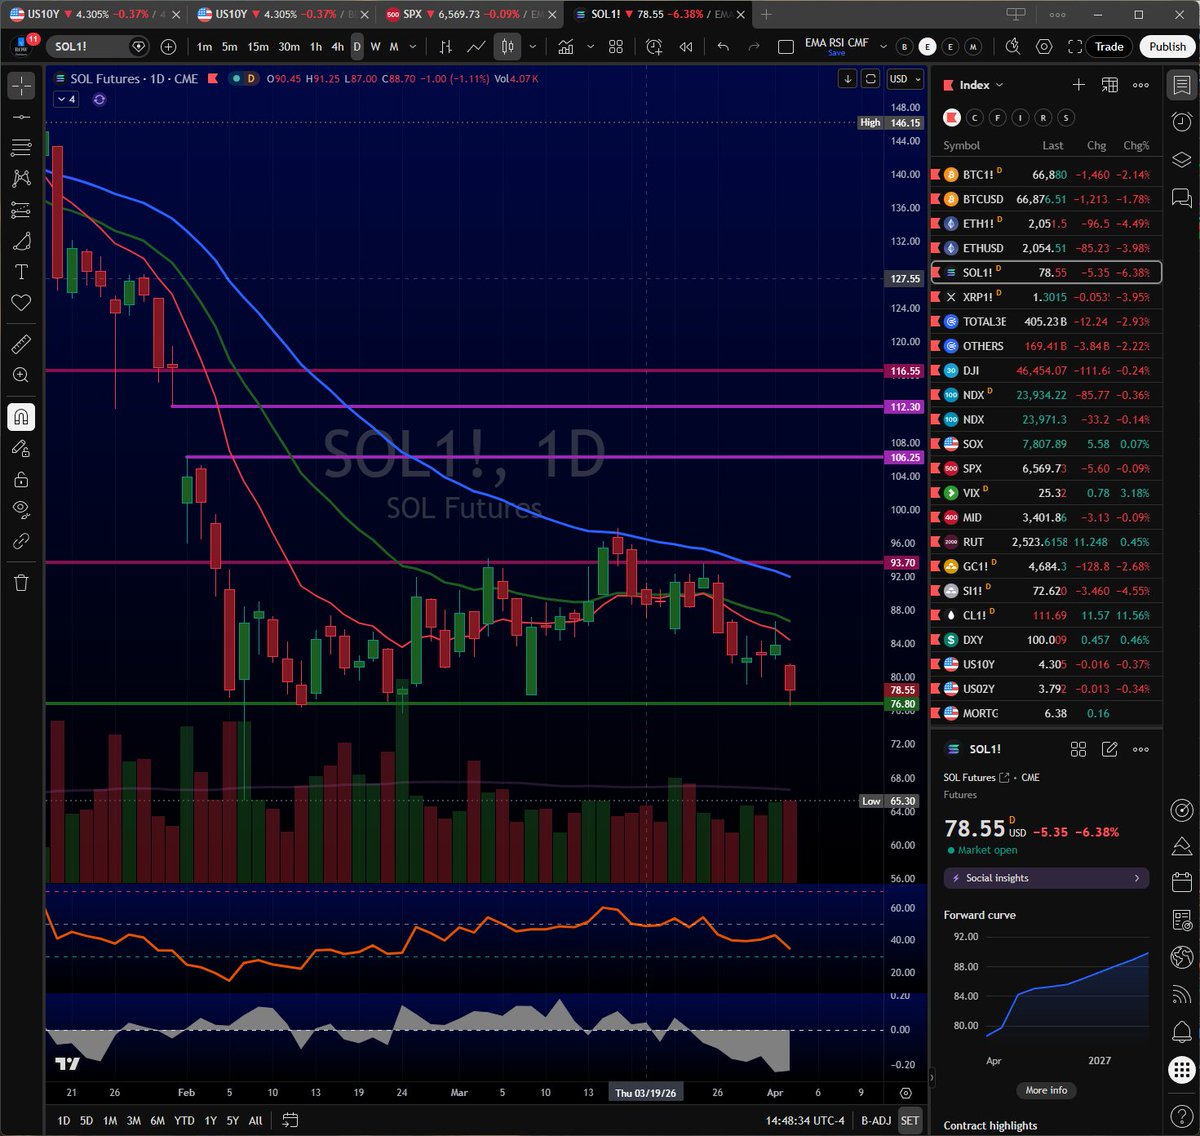Open the red flag list filter
This screenshot has width=1200, height=1136.
pyautogui.click(x=951, y=117)
